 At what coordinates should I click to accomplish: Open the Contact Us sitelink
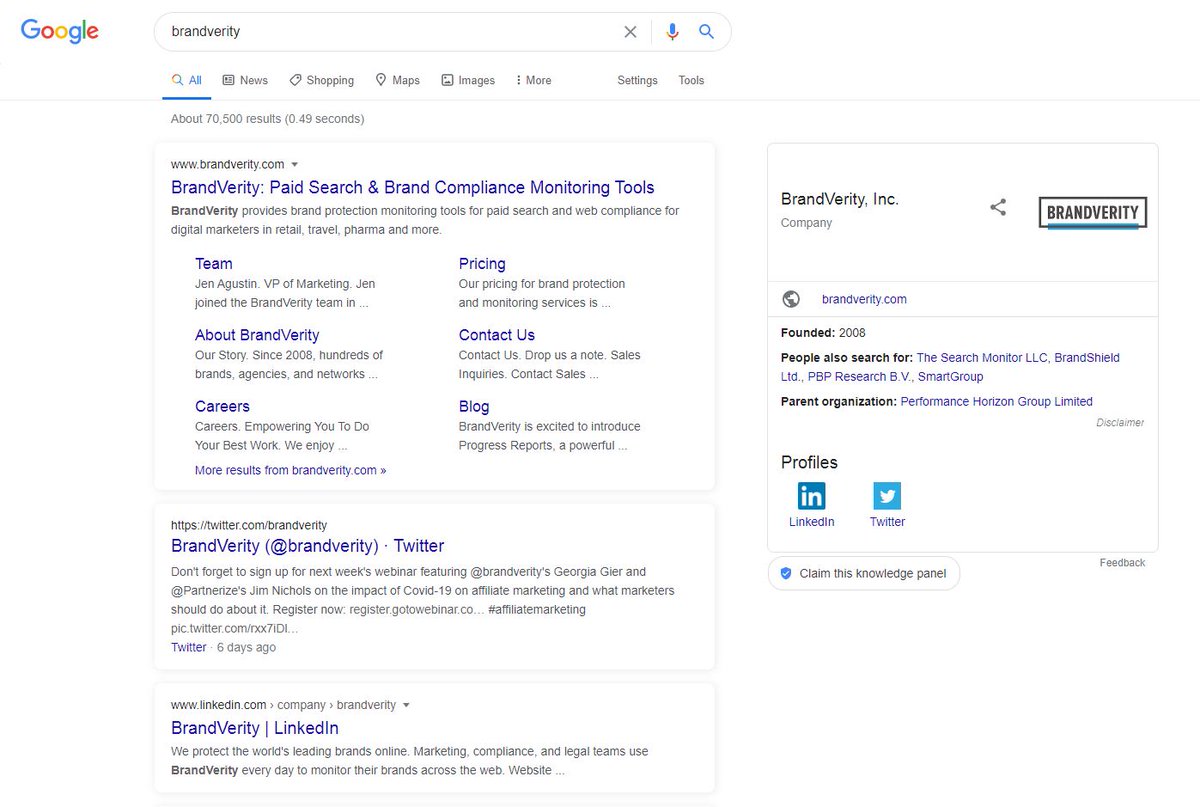(x=497, y=335)
